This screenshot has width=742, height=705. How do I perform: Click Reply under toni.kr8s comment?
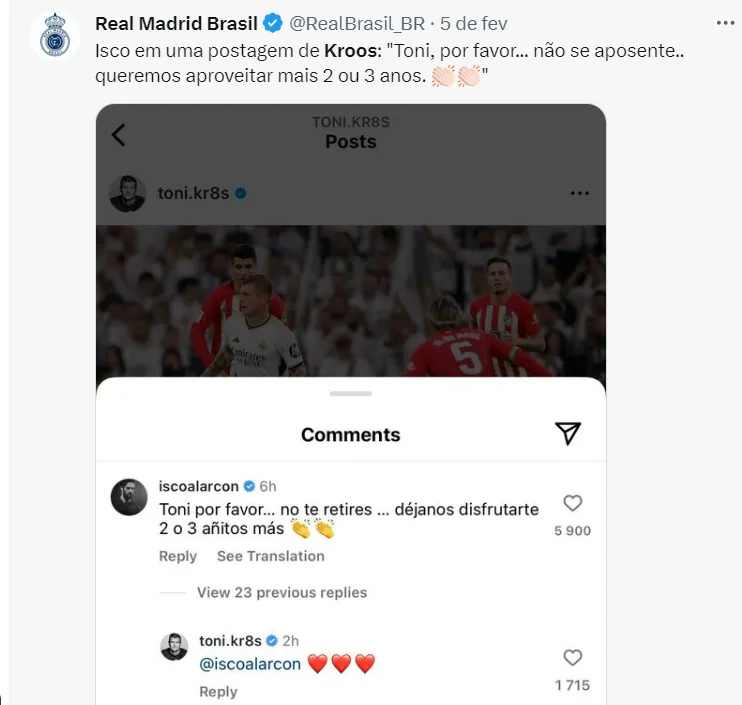point(218,691)
